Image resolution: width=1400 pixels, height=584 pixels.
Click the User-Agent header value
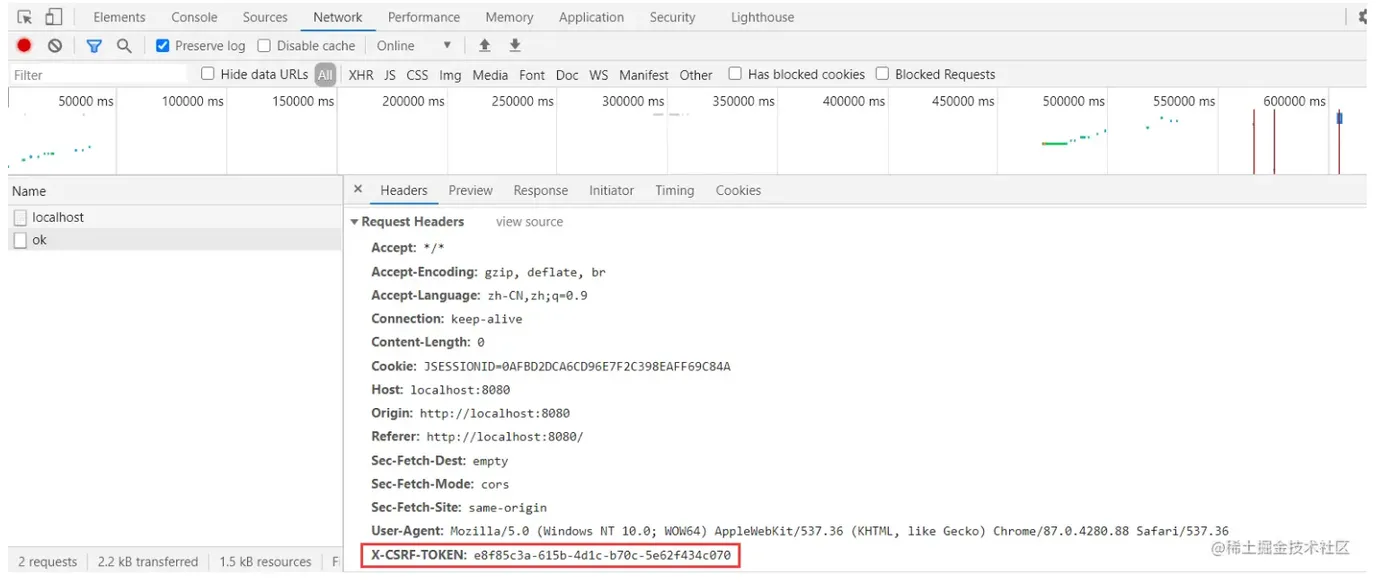[839, 531]
